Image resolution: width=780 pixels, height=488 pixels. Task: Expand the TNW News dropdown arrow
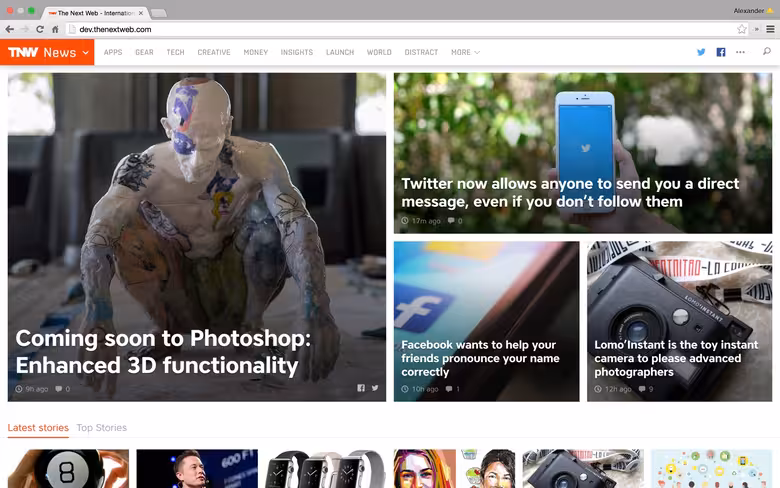click(x=86, y=52)
